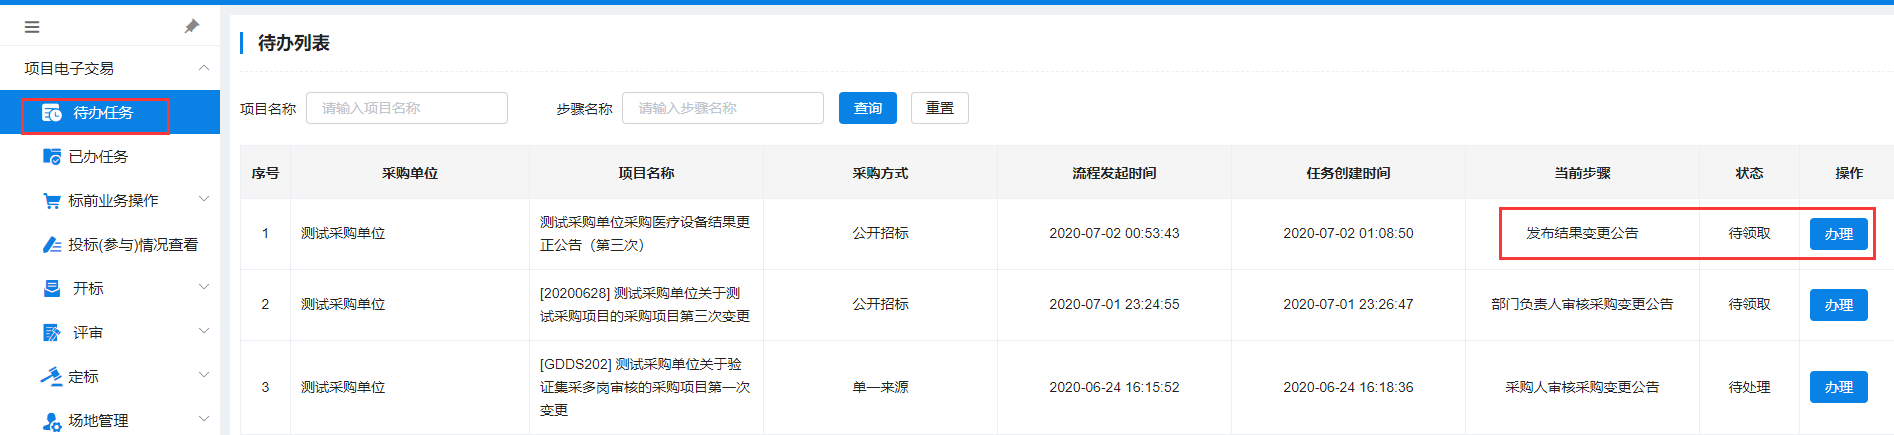Image resolution: width=1894 pixels, height=435 pixels.
Task: Click the 开标 sidebar icon
Action: pyautogui.click(x=52, y=289)
